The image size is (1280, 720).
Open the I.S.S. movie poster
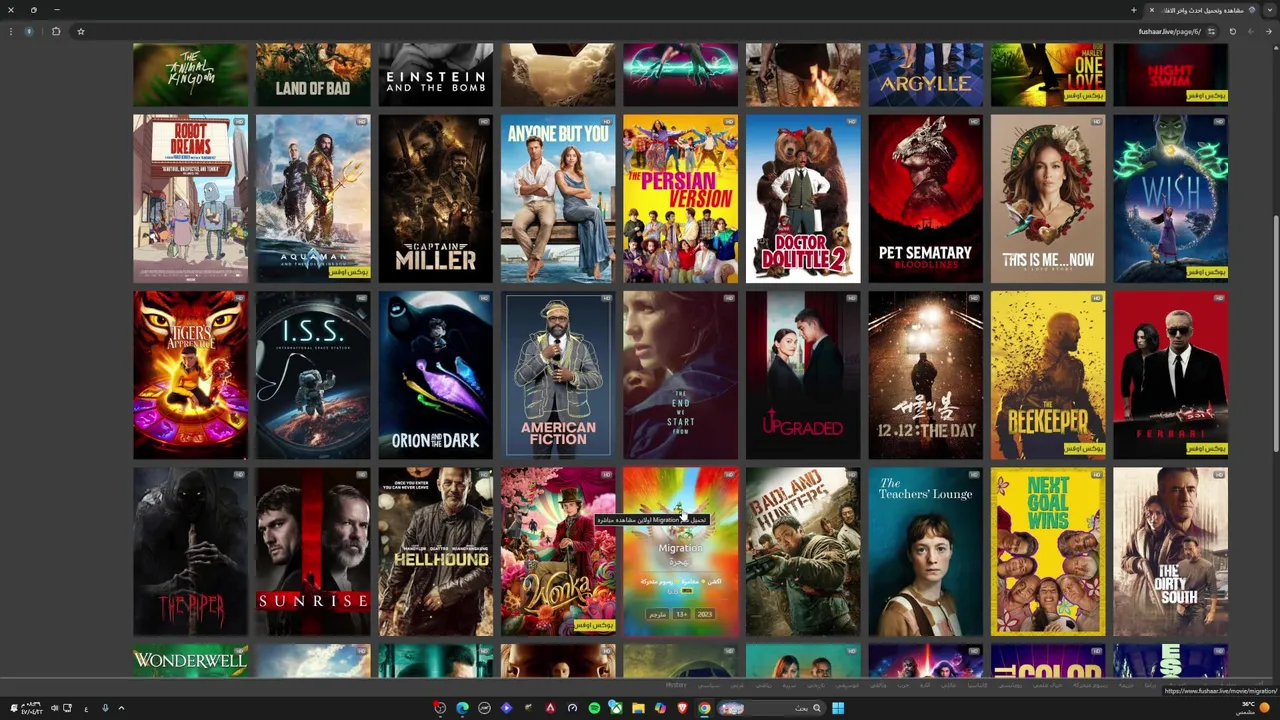click(313, 375)
